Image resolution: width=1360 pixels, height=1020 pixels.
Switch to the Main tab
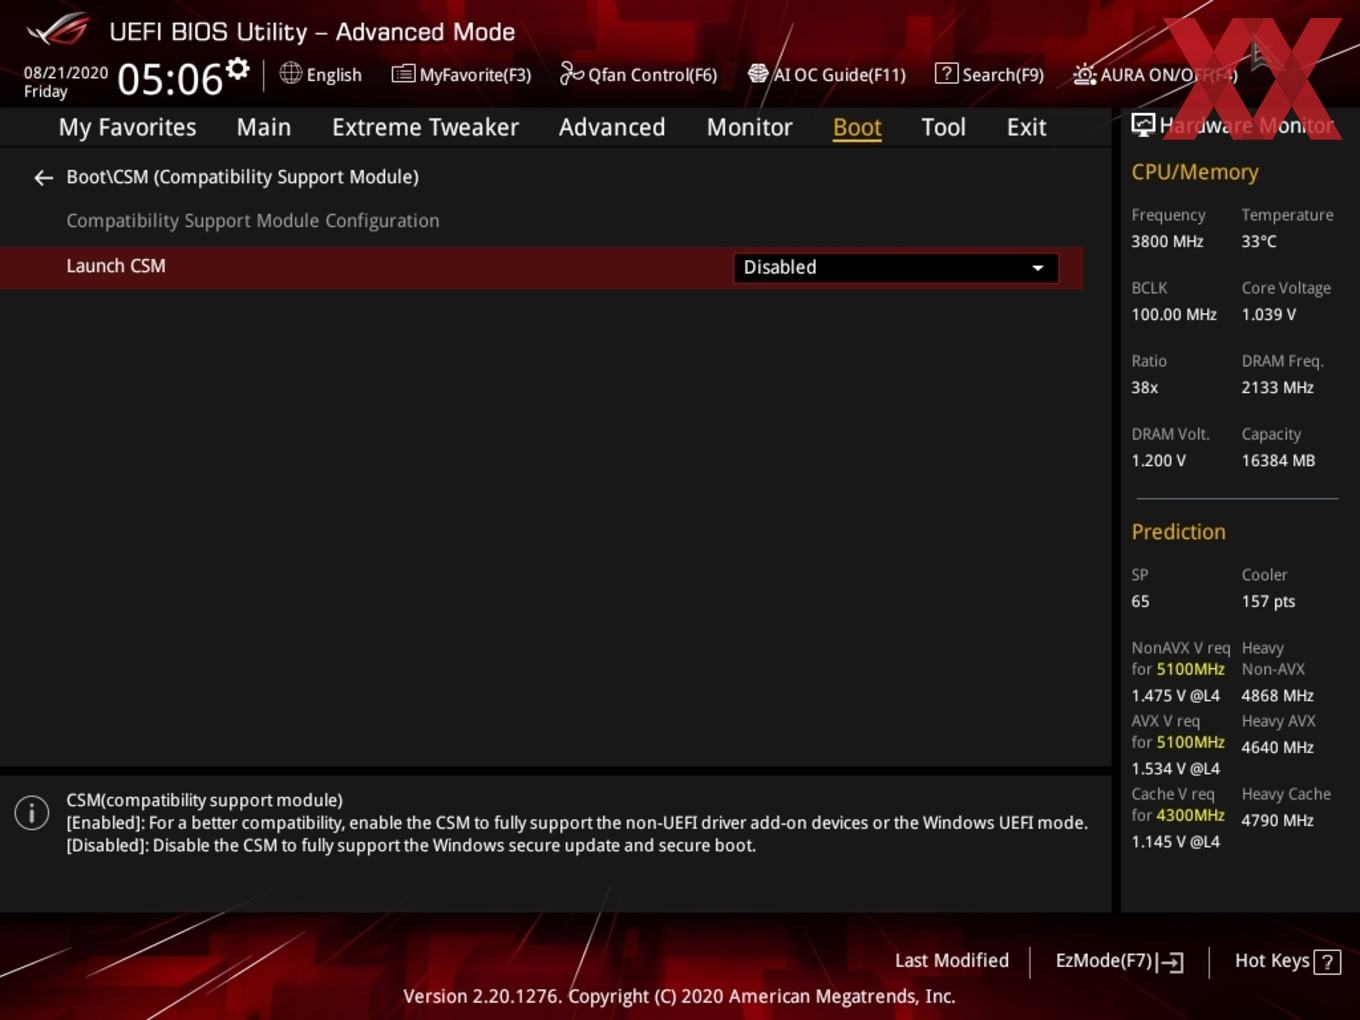264,127
